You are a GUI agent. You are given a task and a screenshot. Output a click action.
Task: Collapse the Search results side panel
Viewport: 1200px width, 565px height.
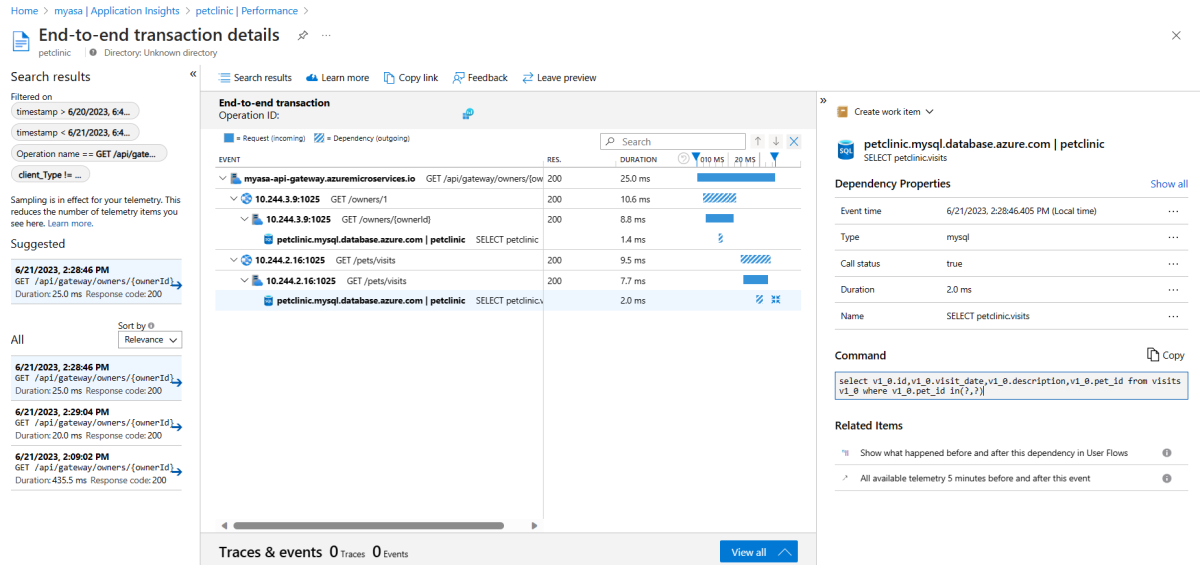pyautogui.click(x=193, y=74)
